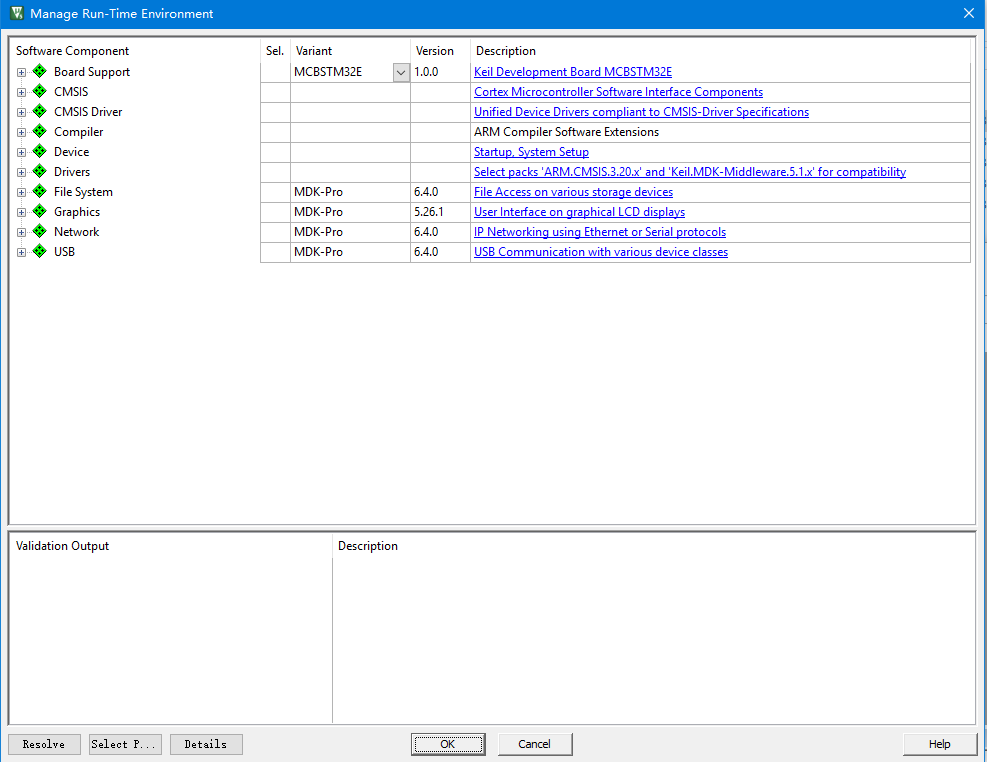Image resolution: width=987 pixels, height=762 pixels.
Task: Open USB Communication with device classes link
Action: coord(601,252)
